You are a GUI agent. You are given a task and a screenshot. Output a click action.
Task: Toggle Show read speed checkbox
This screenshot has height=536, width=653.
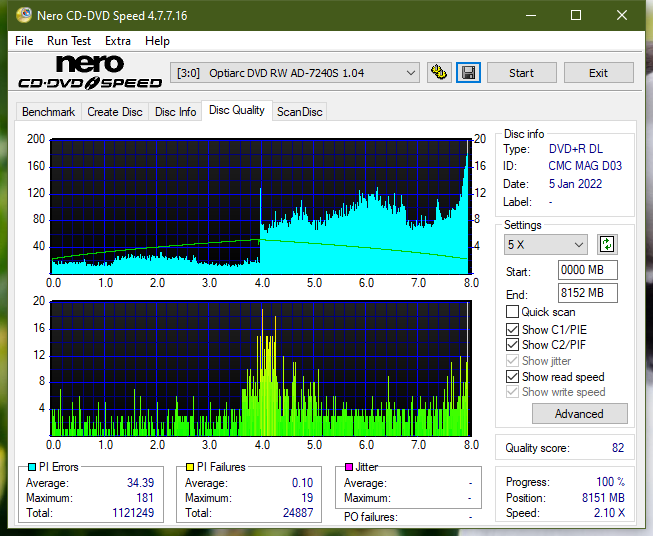(512, 376)
